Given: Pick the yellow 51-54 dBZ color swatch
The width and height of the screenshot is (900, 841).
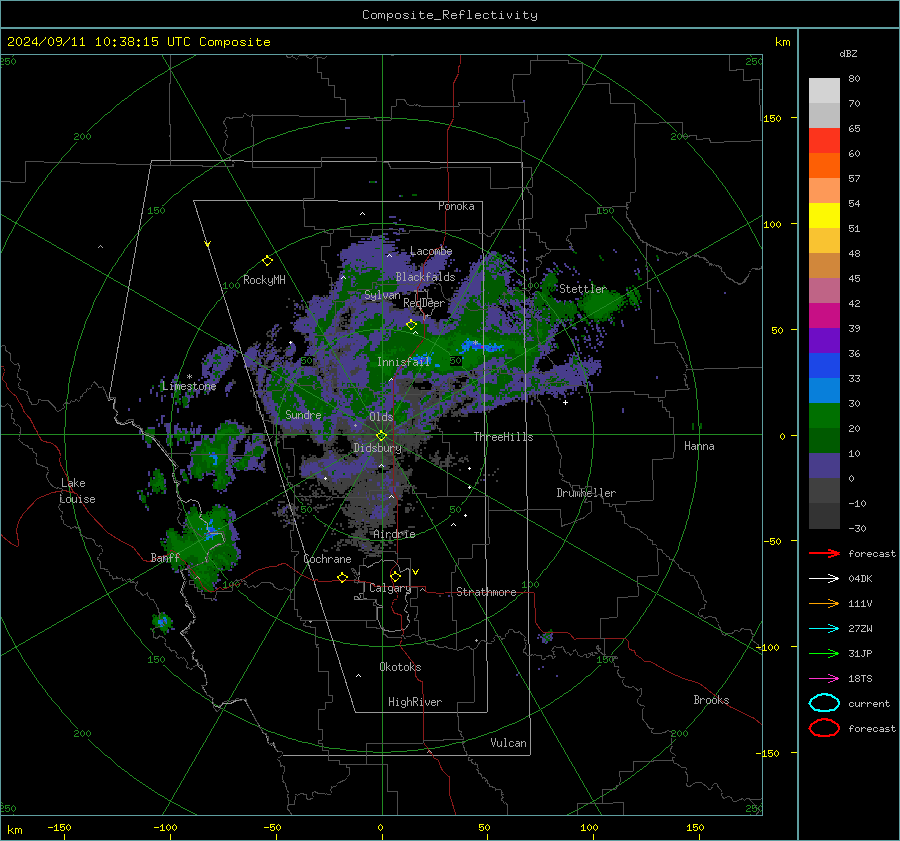Looking at the screenshot, I should (824, 216).
